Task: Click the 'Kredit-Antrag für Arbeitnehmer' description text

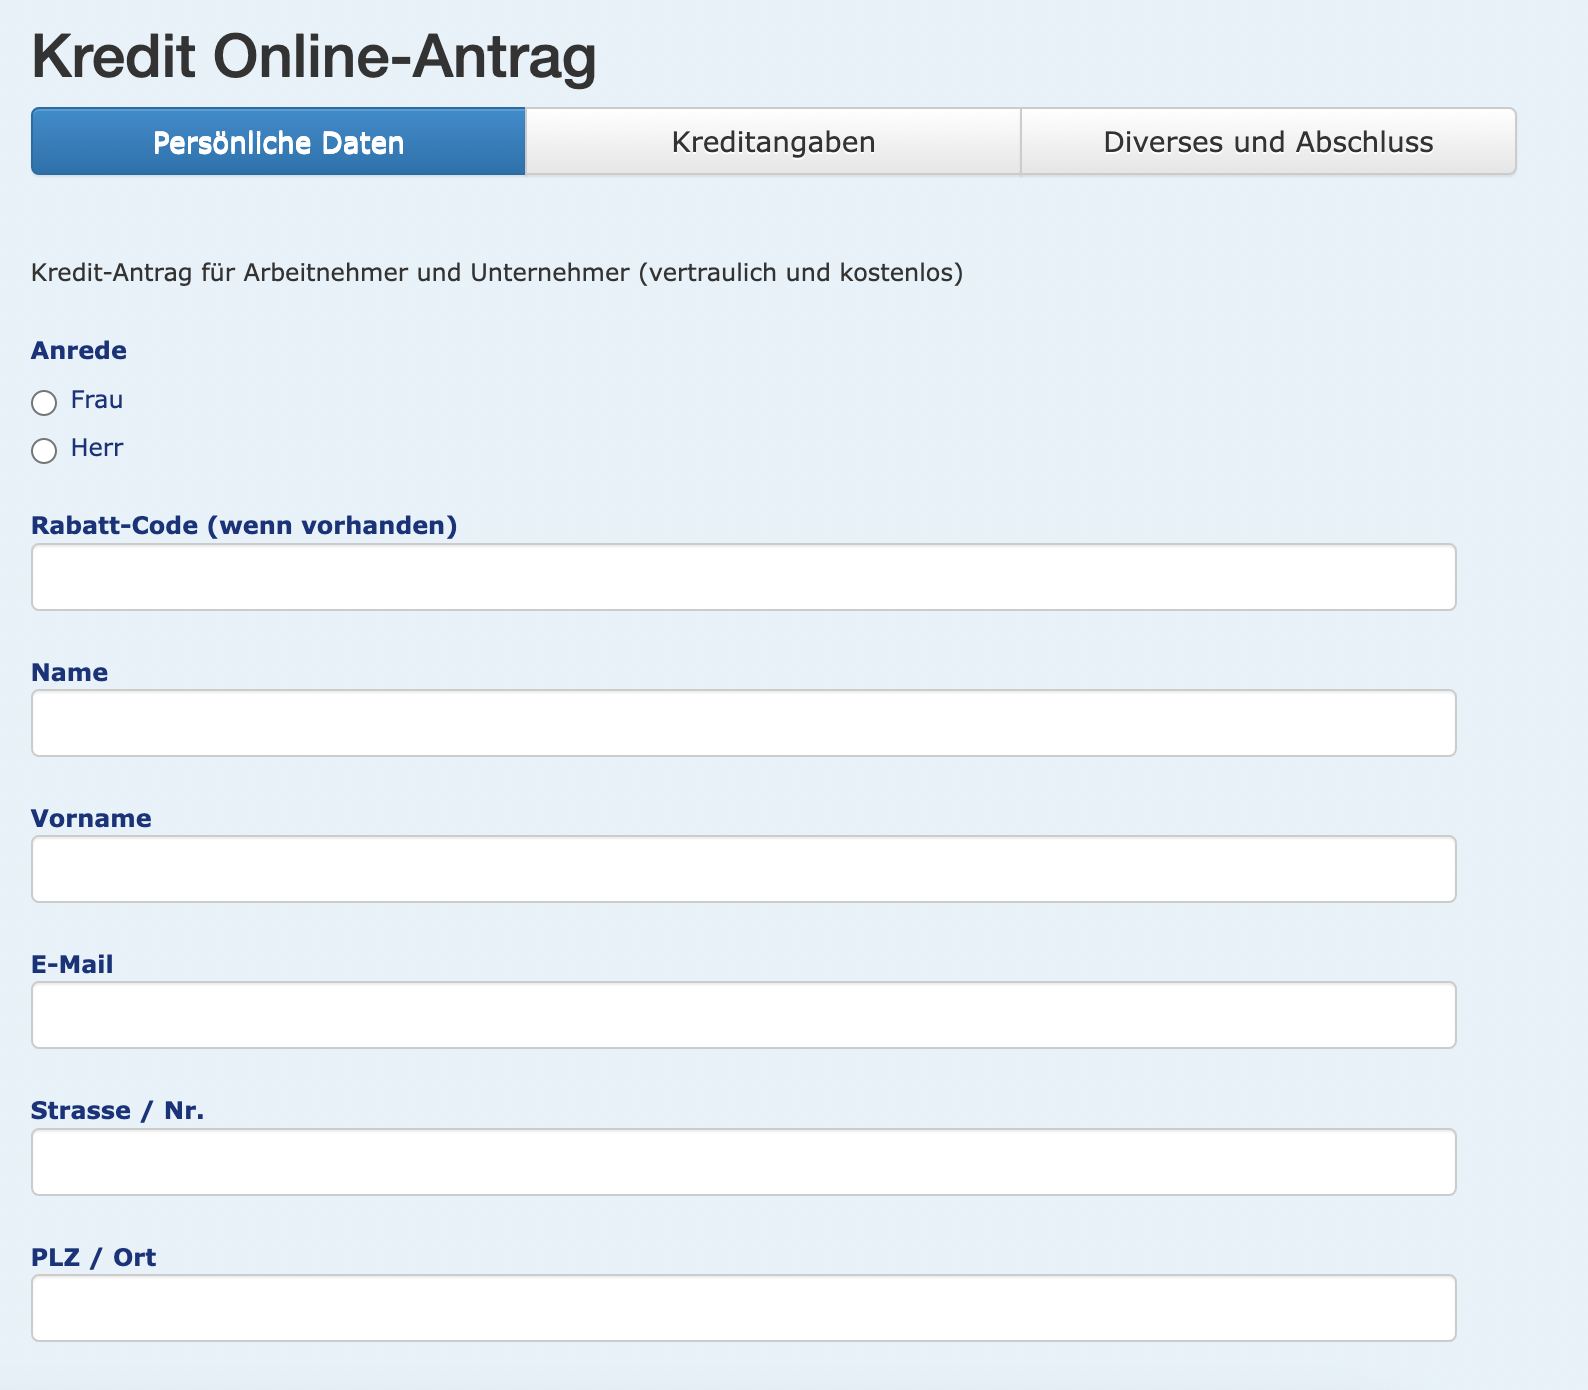Action: tap(497, 273)
